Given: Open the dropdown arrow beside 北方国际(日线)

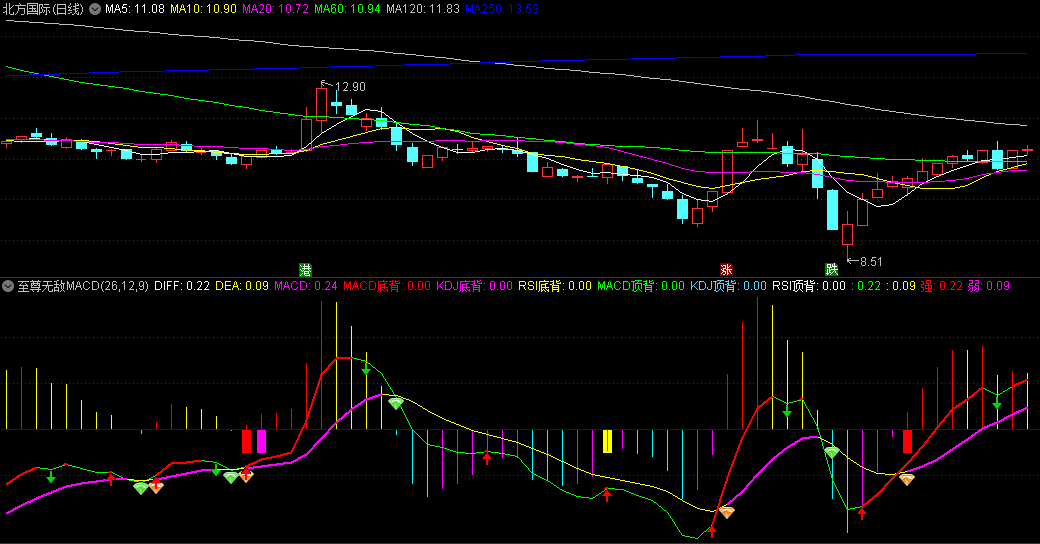Looking at the screenshot, I should point(95,9).
